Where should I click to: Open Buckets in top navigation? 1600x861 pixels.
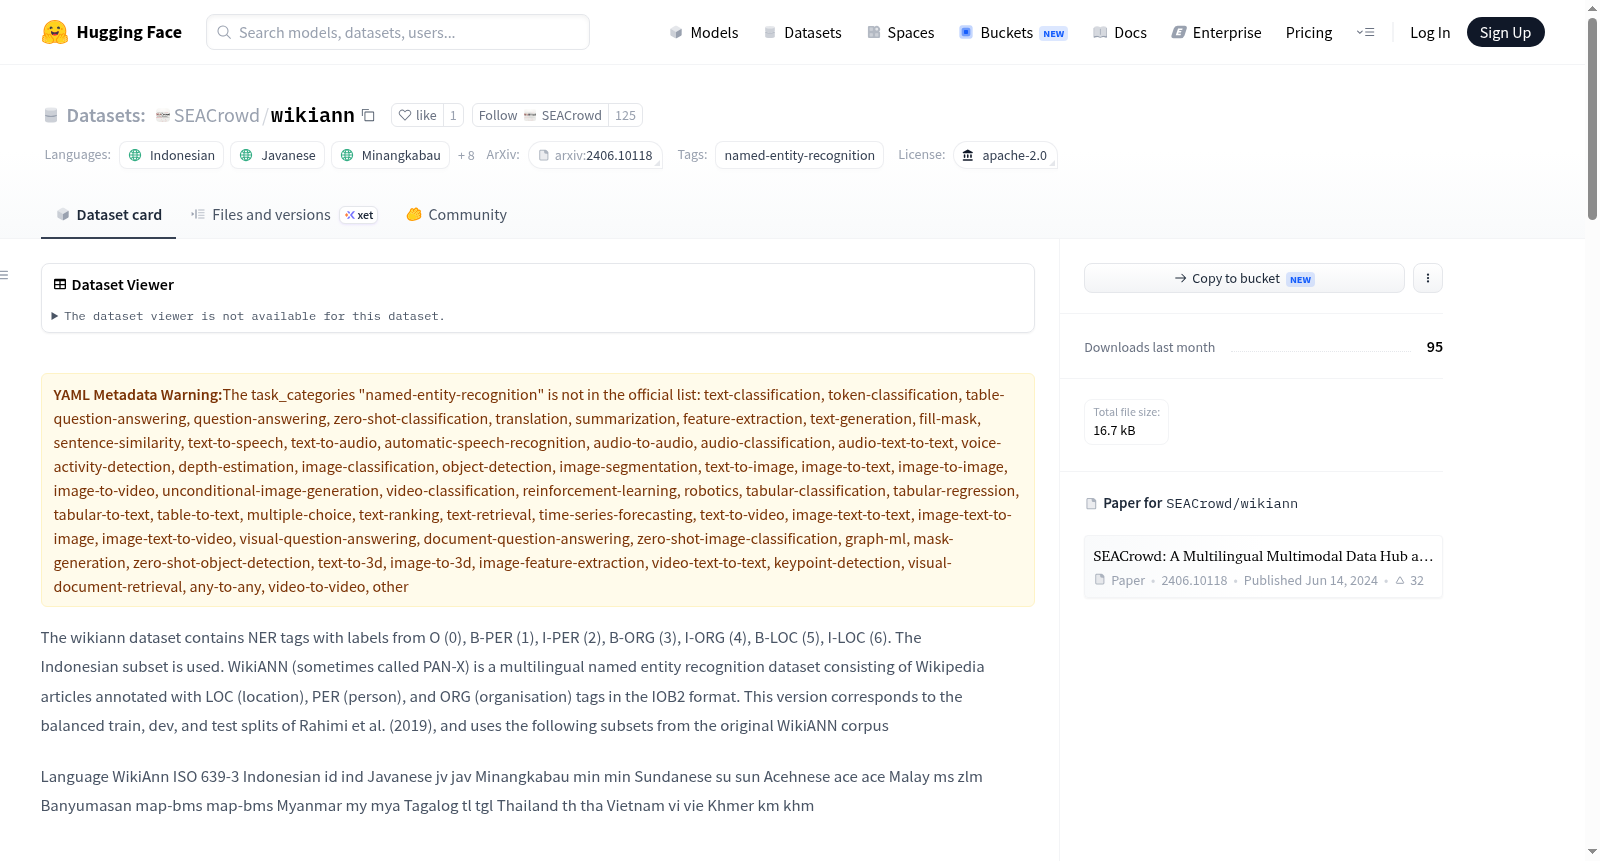[1013, 32]
